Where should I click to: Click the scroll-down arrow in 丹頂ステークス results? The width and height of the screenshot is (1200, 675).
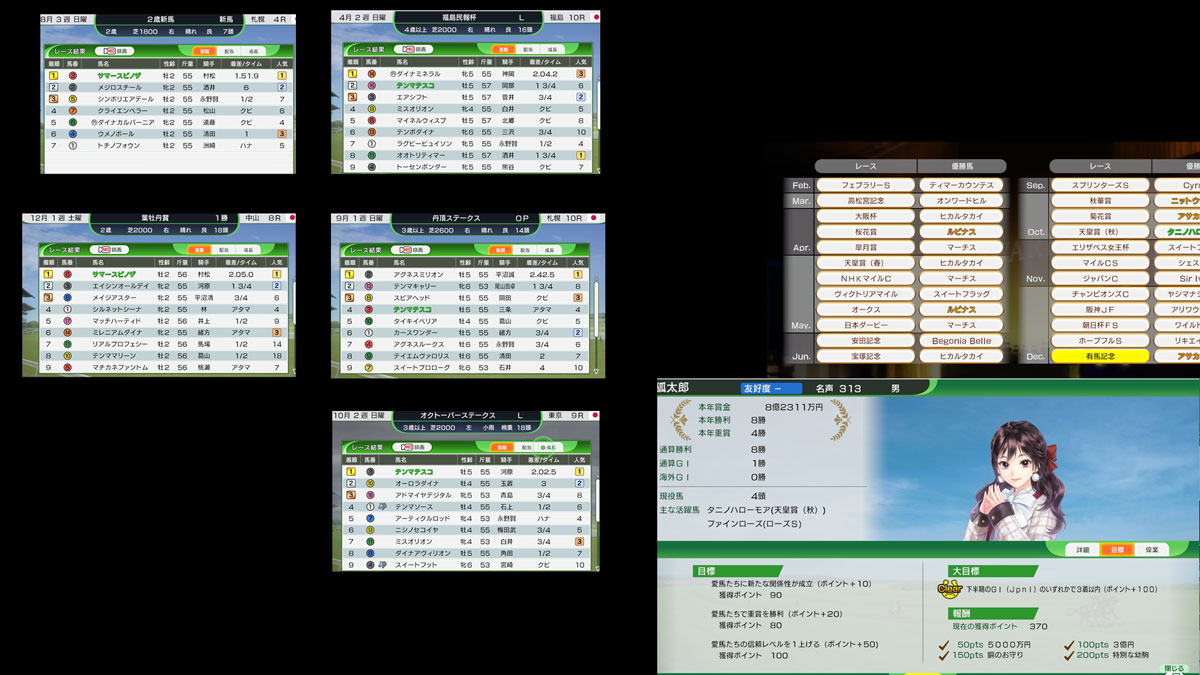[598, 372]
